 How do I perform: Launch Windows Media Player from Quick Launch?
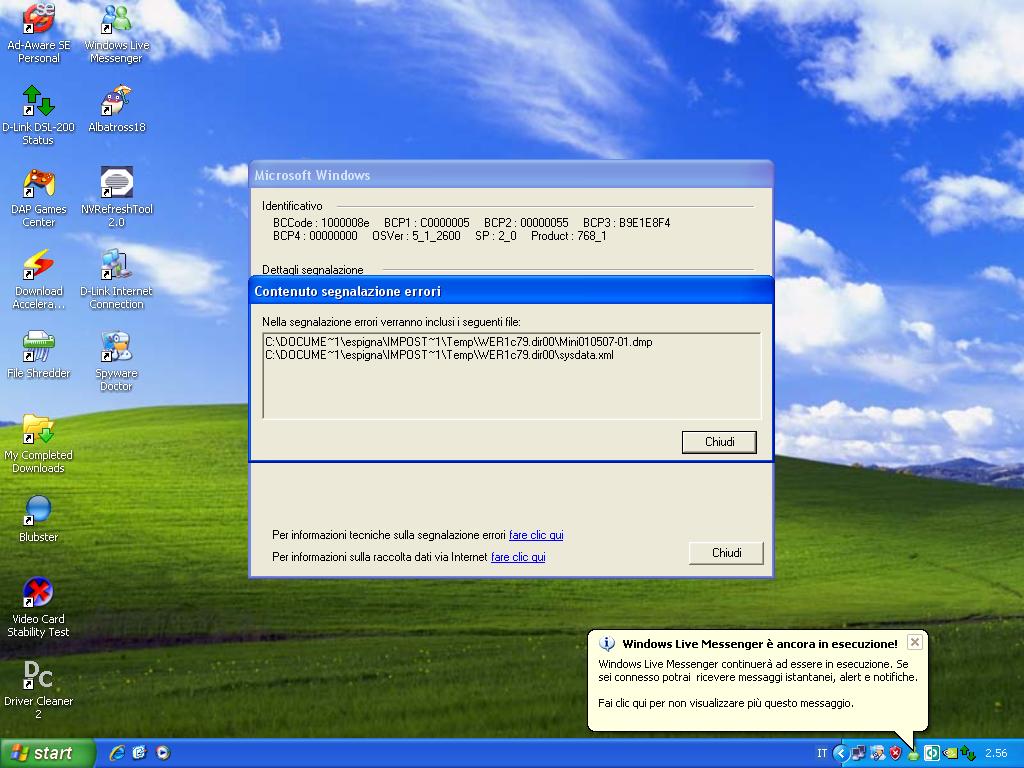click(163, 753)
